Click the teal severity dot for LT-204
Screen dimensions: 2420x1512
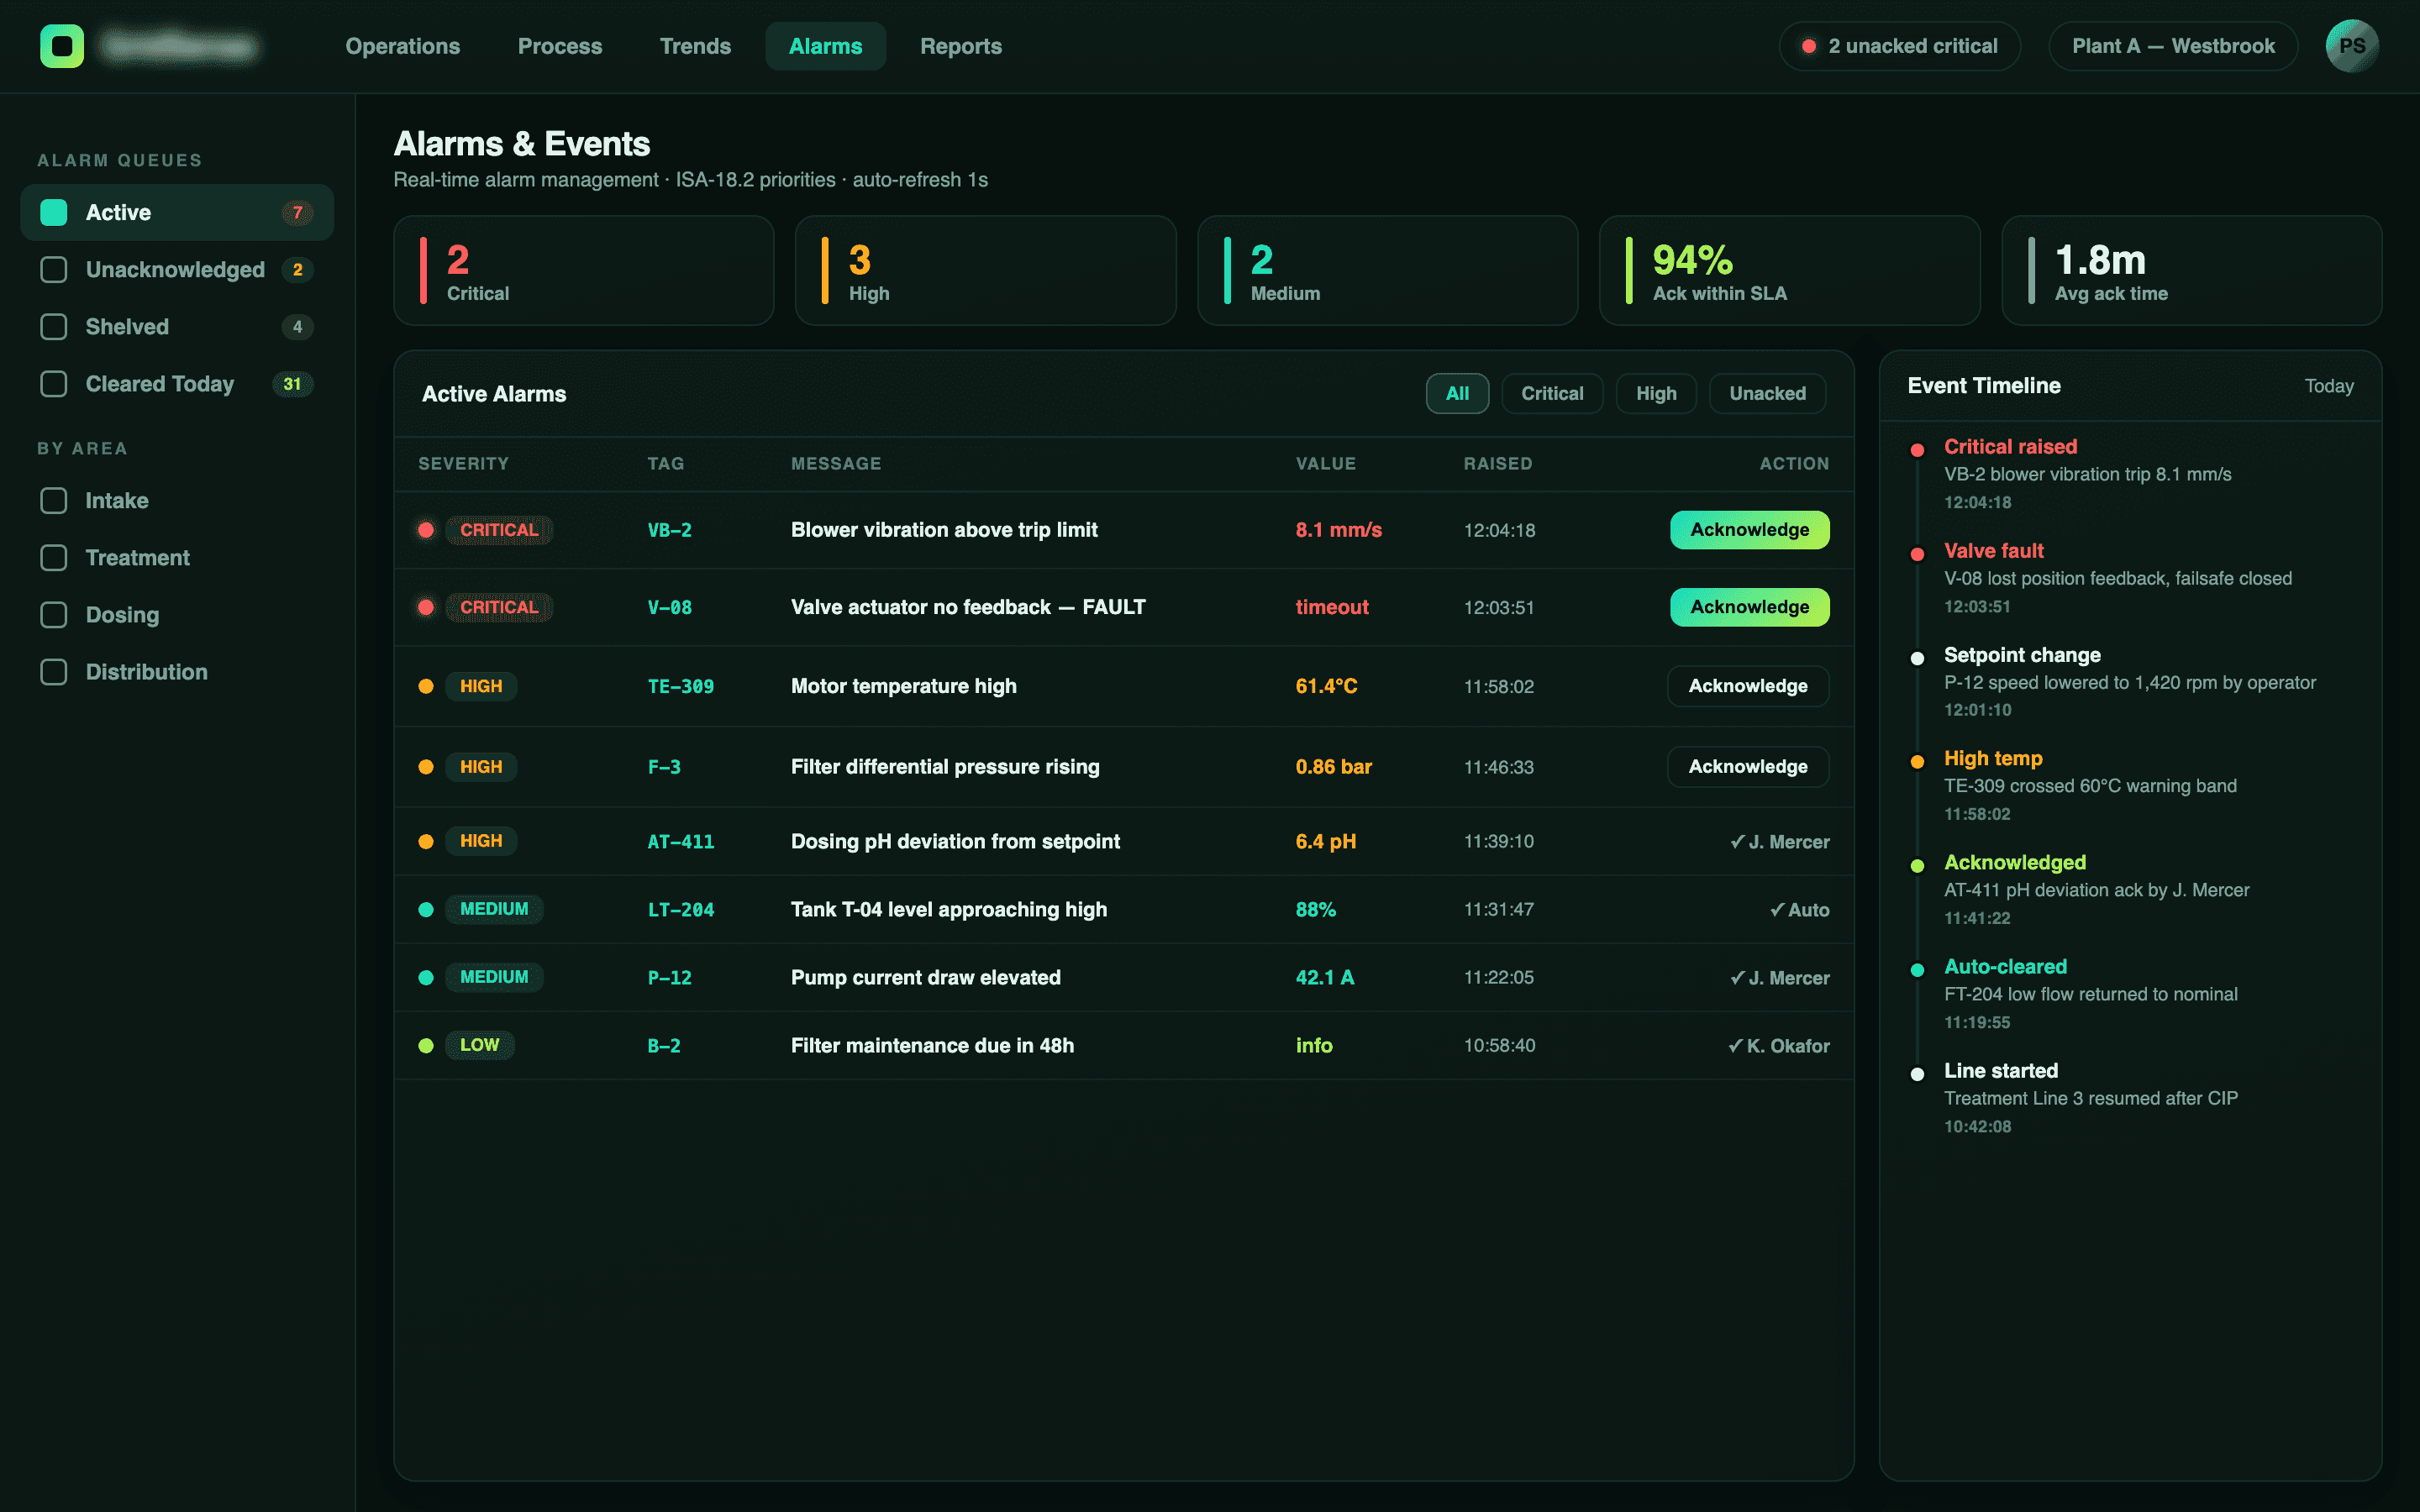(x=426, y=909)
